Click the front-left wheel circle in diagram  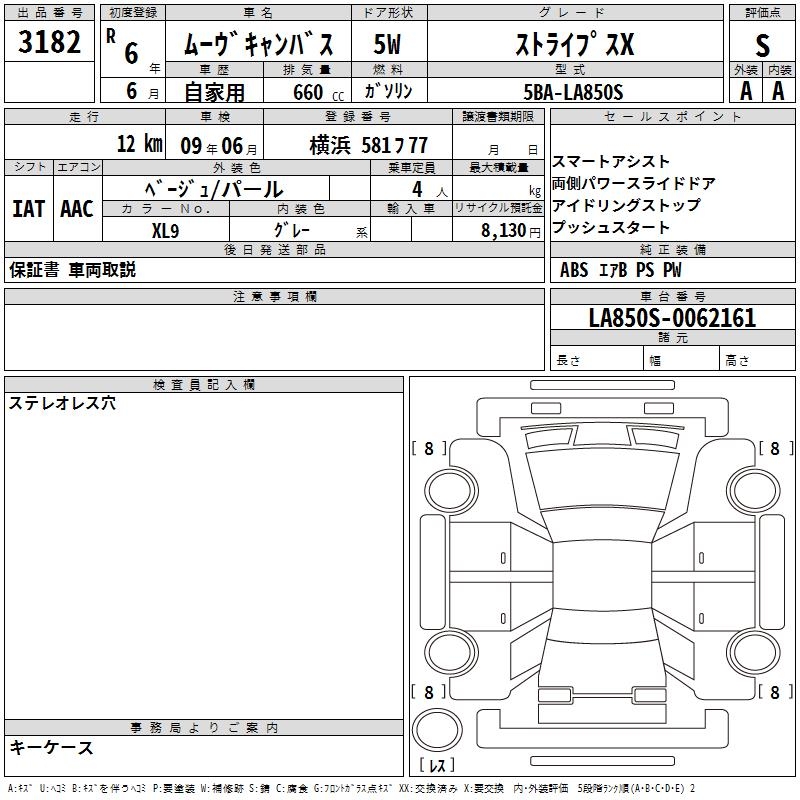451,490
